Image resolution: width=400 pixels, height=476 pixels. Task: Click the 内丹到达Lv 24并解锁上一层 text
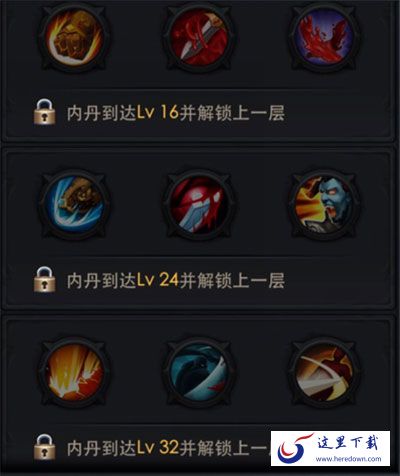pos(176,280)
